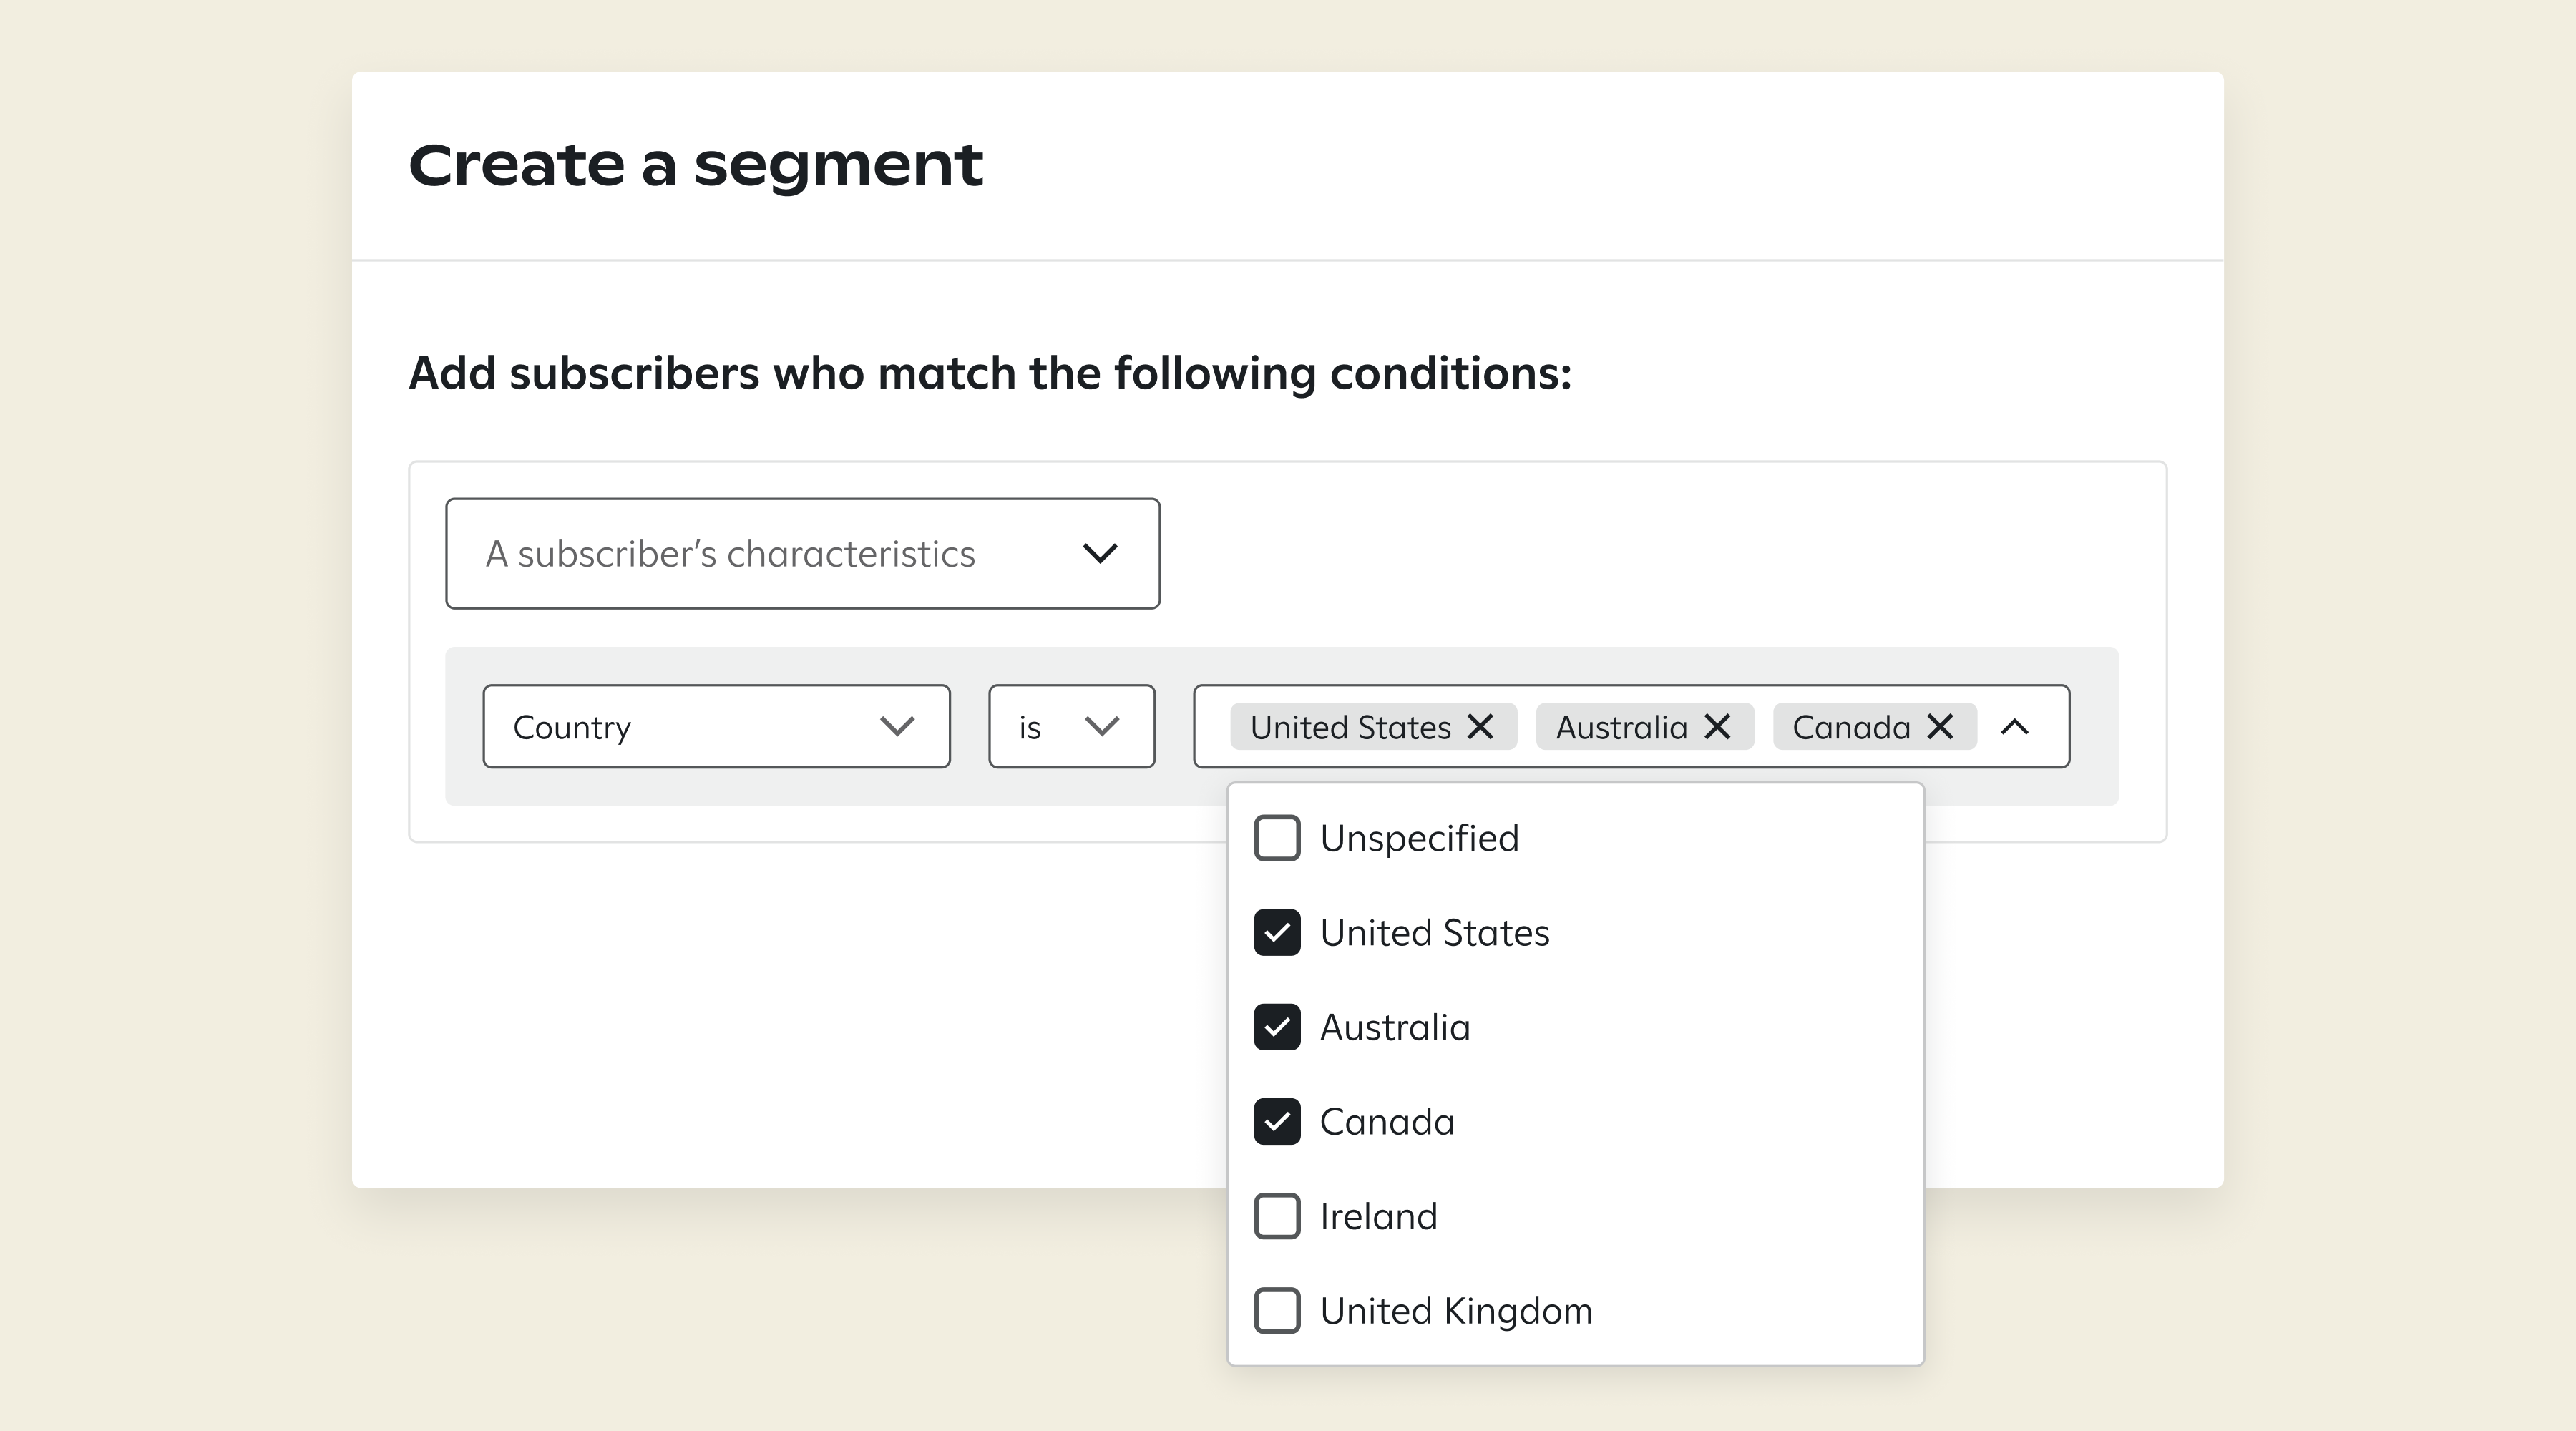Check the Ireland checkbox
2576x1431 pixels.
[1277, 1216]
